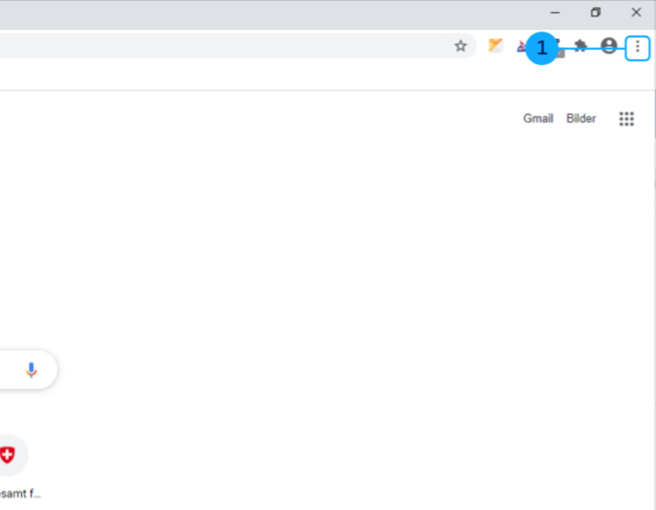
Task: Click the gray extension icon behind the callout
Action: pos(561,51)
